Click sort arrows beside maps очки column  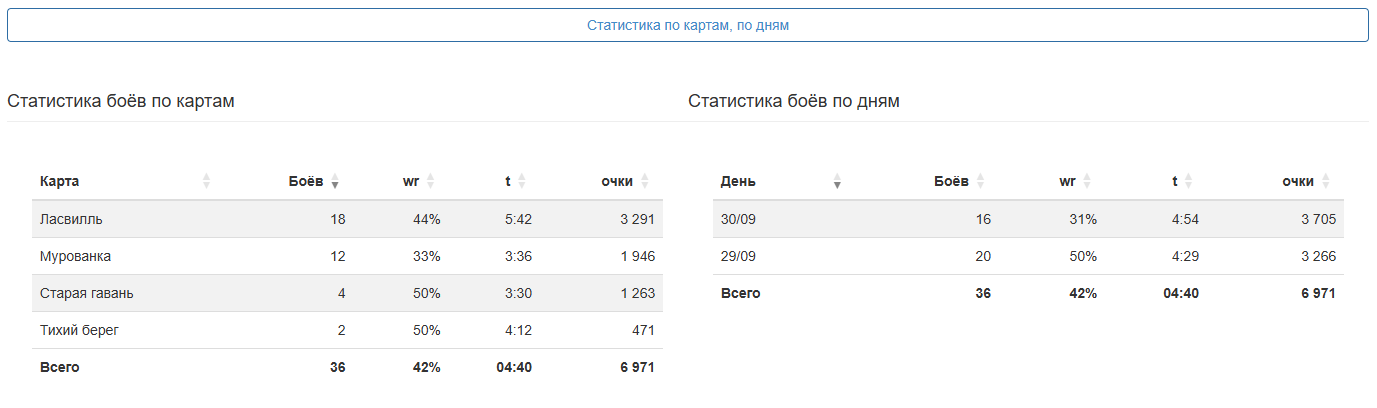coord(645,181)
